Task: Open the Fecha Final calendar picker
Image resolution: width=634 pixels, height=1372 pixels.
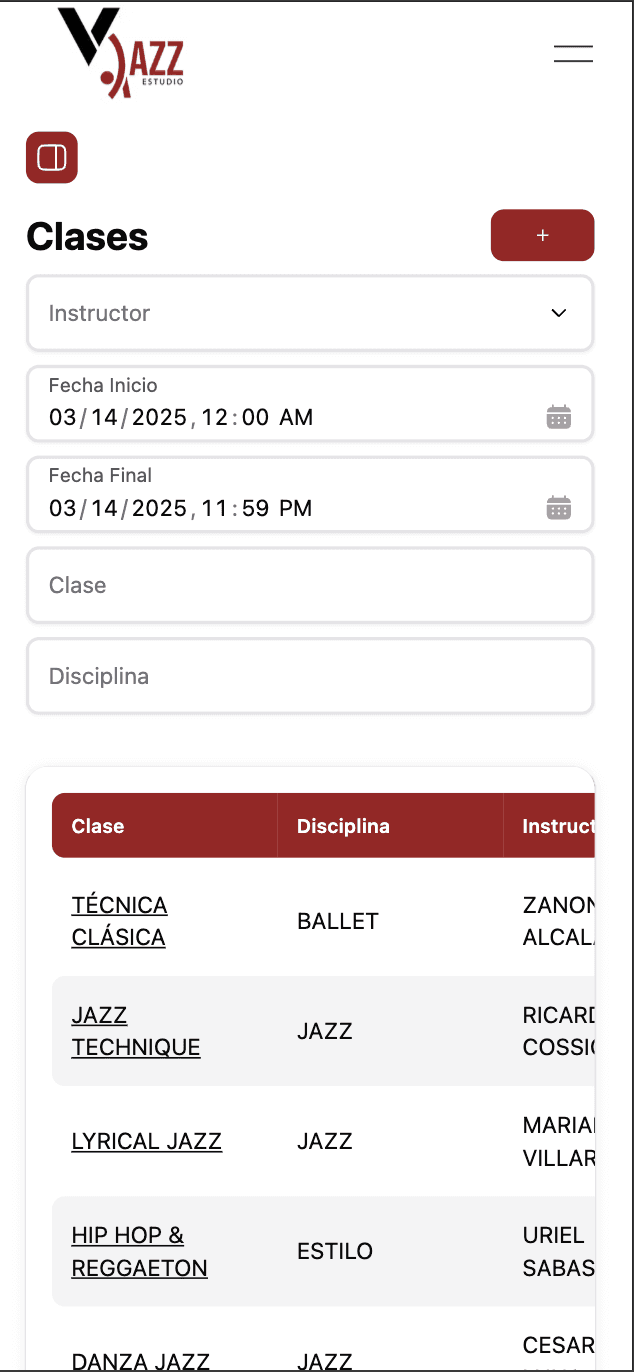Action: [559, 508]
